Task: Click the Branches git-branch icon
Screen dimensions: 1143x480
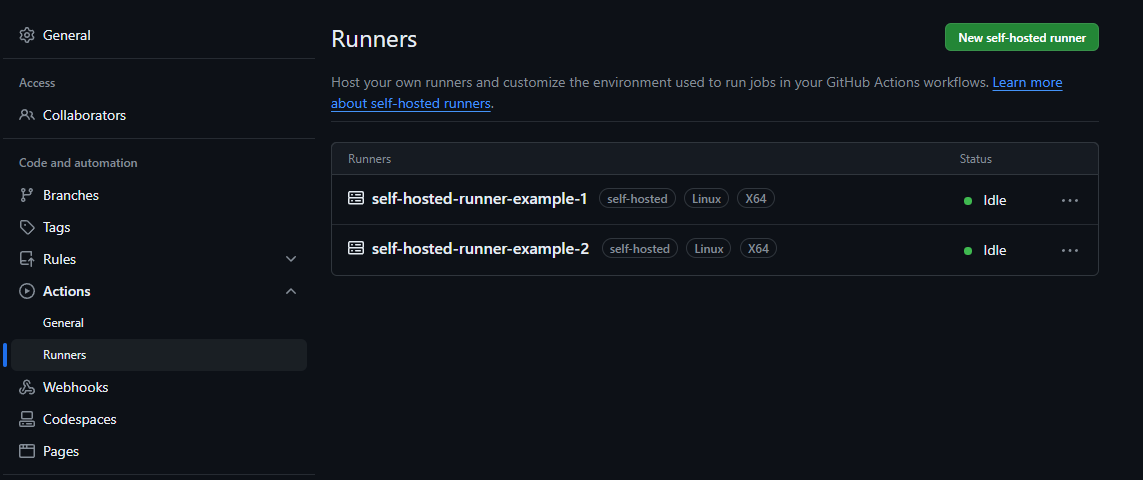Action: (x=27, y=195)
